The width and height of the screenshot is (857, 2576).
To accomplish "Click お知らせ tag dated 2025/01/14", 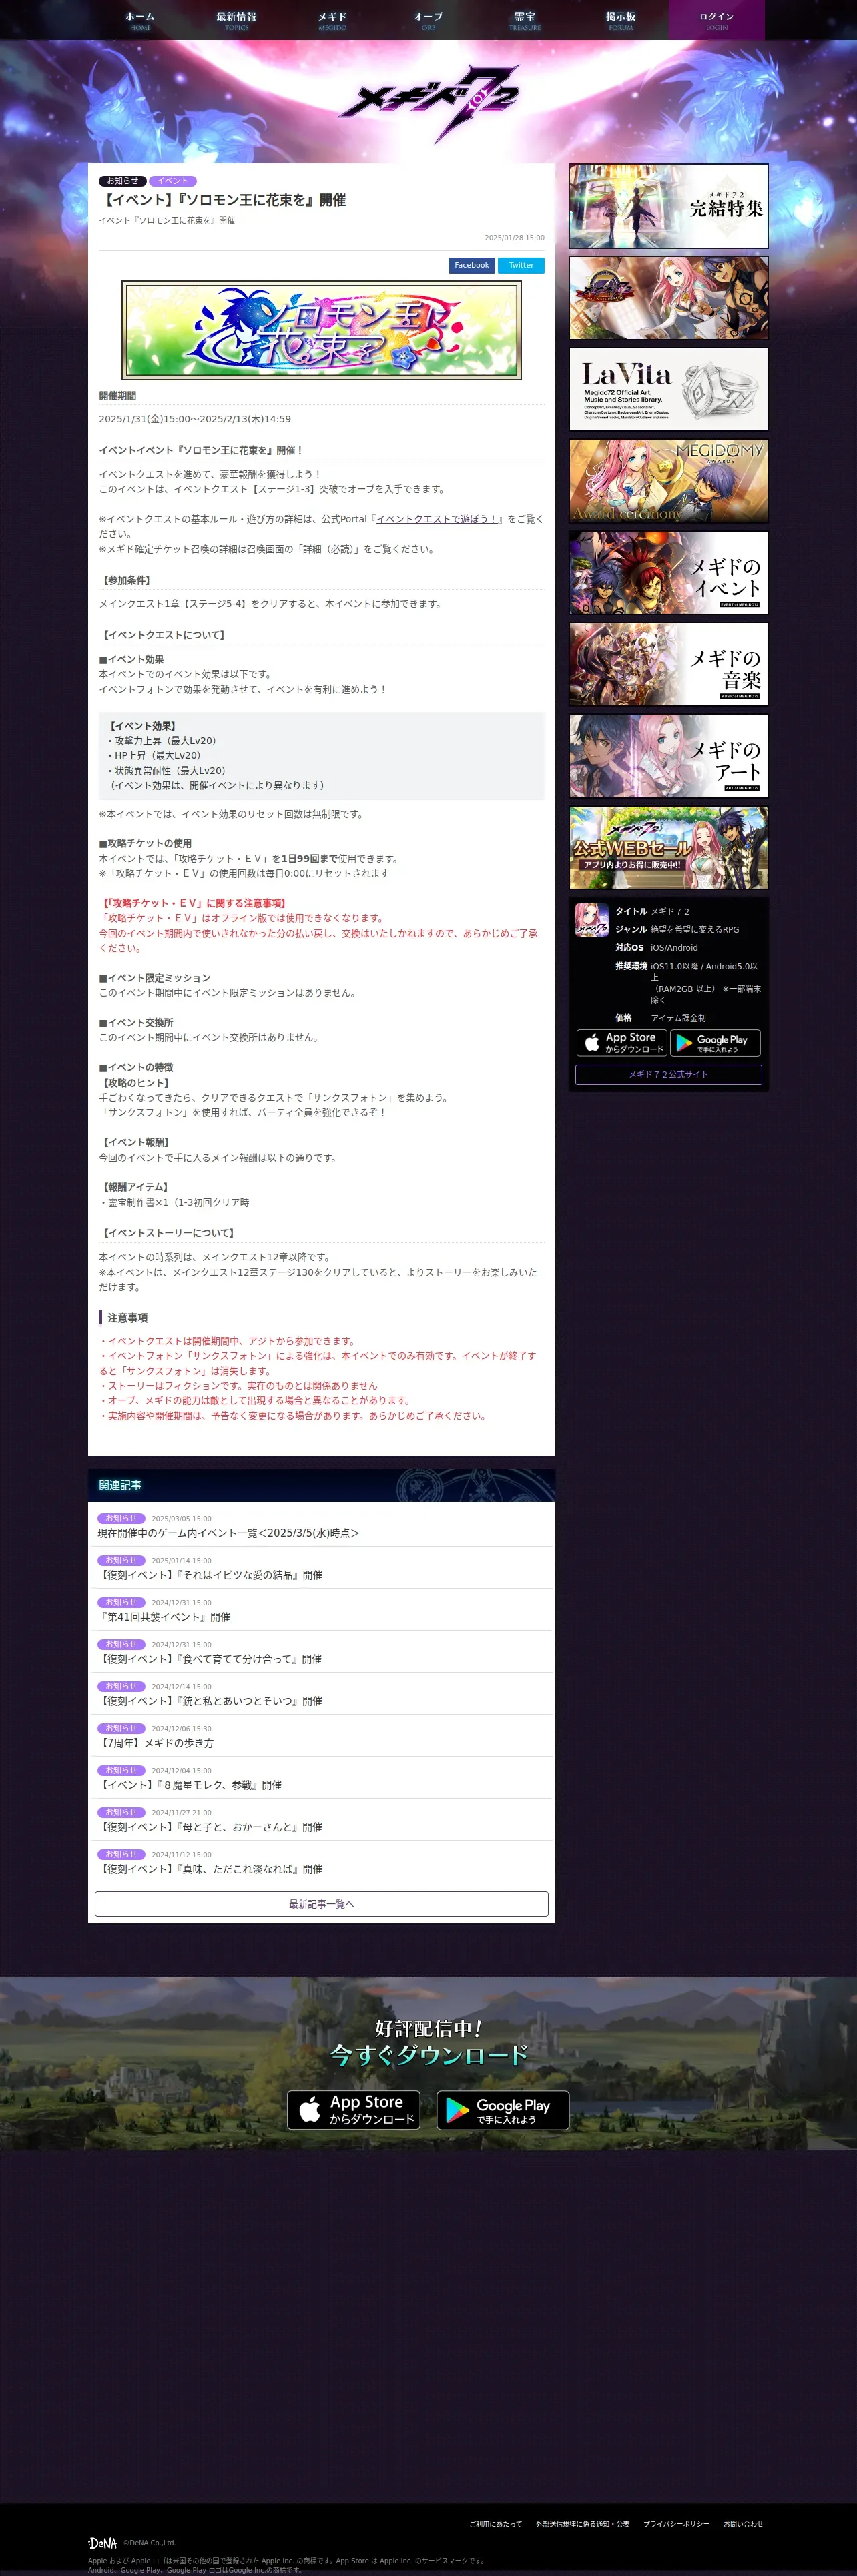I will [121, 1560].
